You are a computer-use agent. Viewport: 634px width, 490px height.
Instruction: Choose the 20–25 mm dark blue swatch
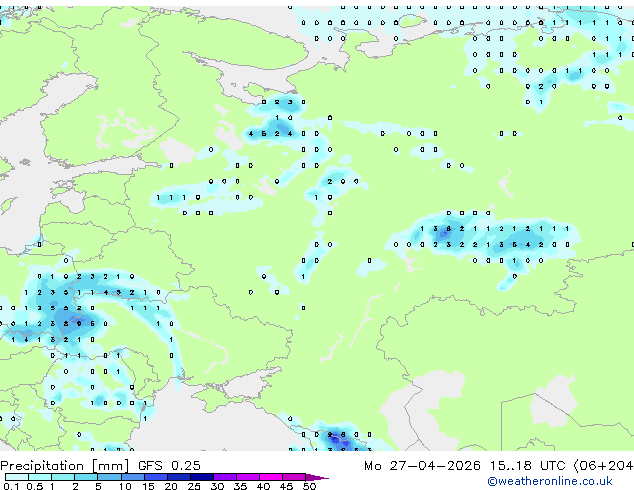(178, 477)
